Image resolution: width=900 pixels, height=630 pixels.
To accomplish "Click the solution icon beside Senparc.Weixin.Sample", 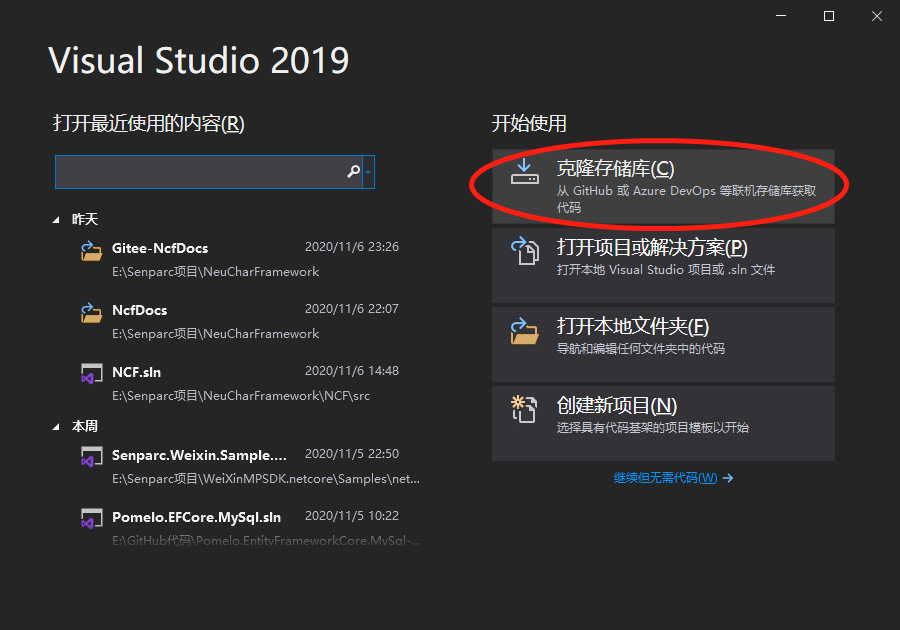I will (x=91, y=457).
